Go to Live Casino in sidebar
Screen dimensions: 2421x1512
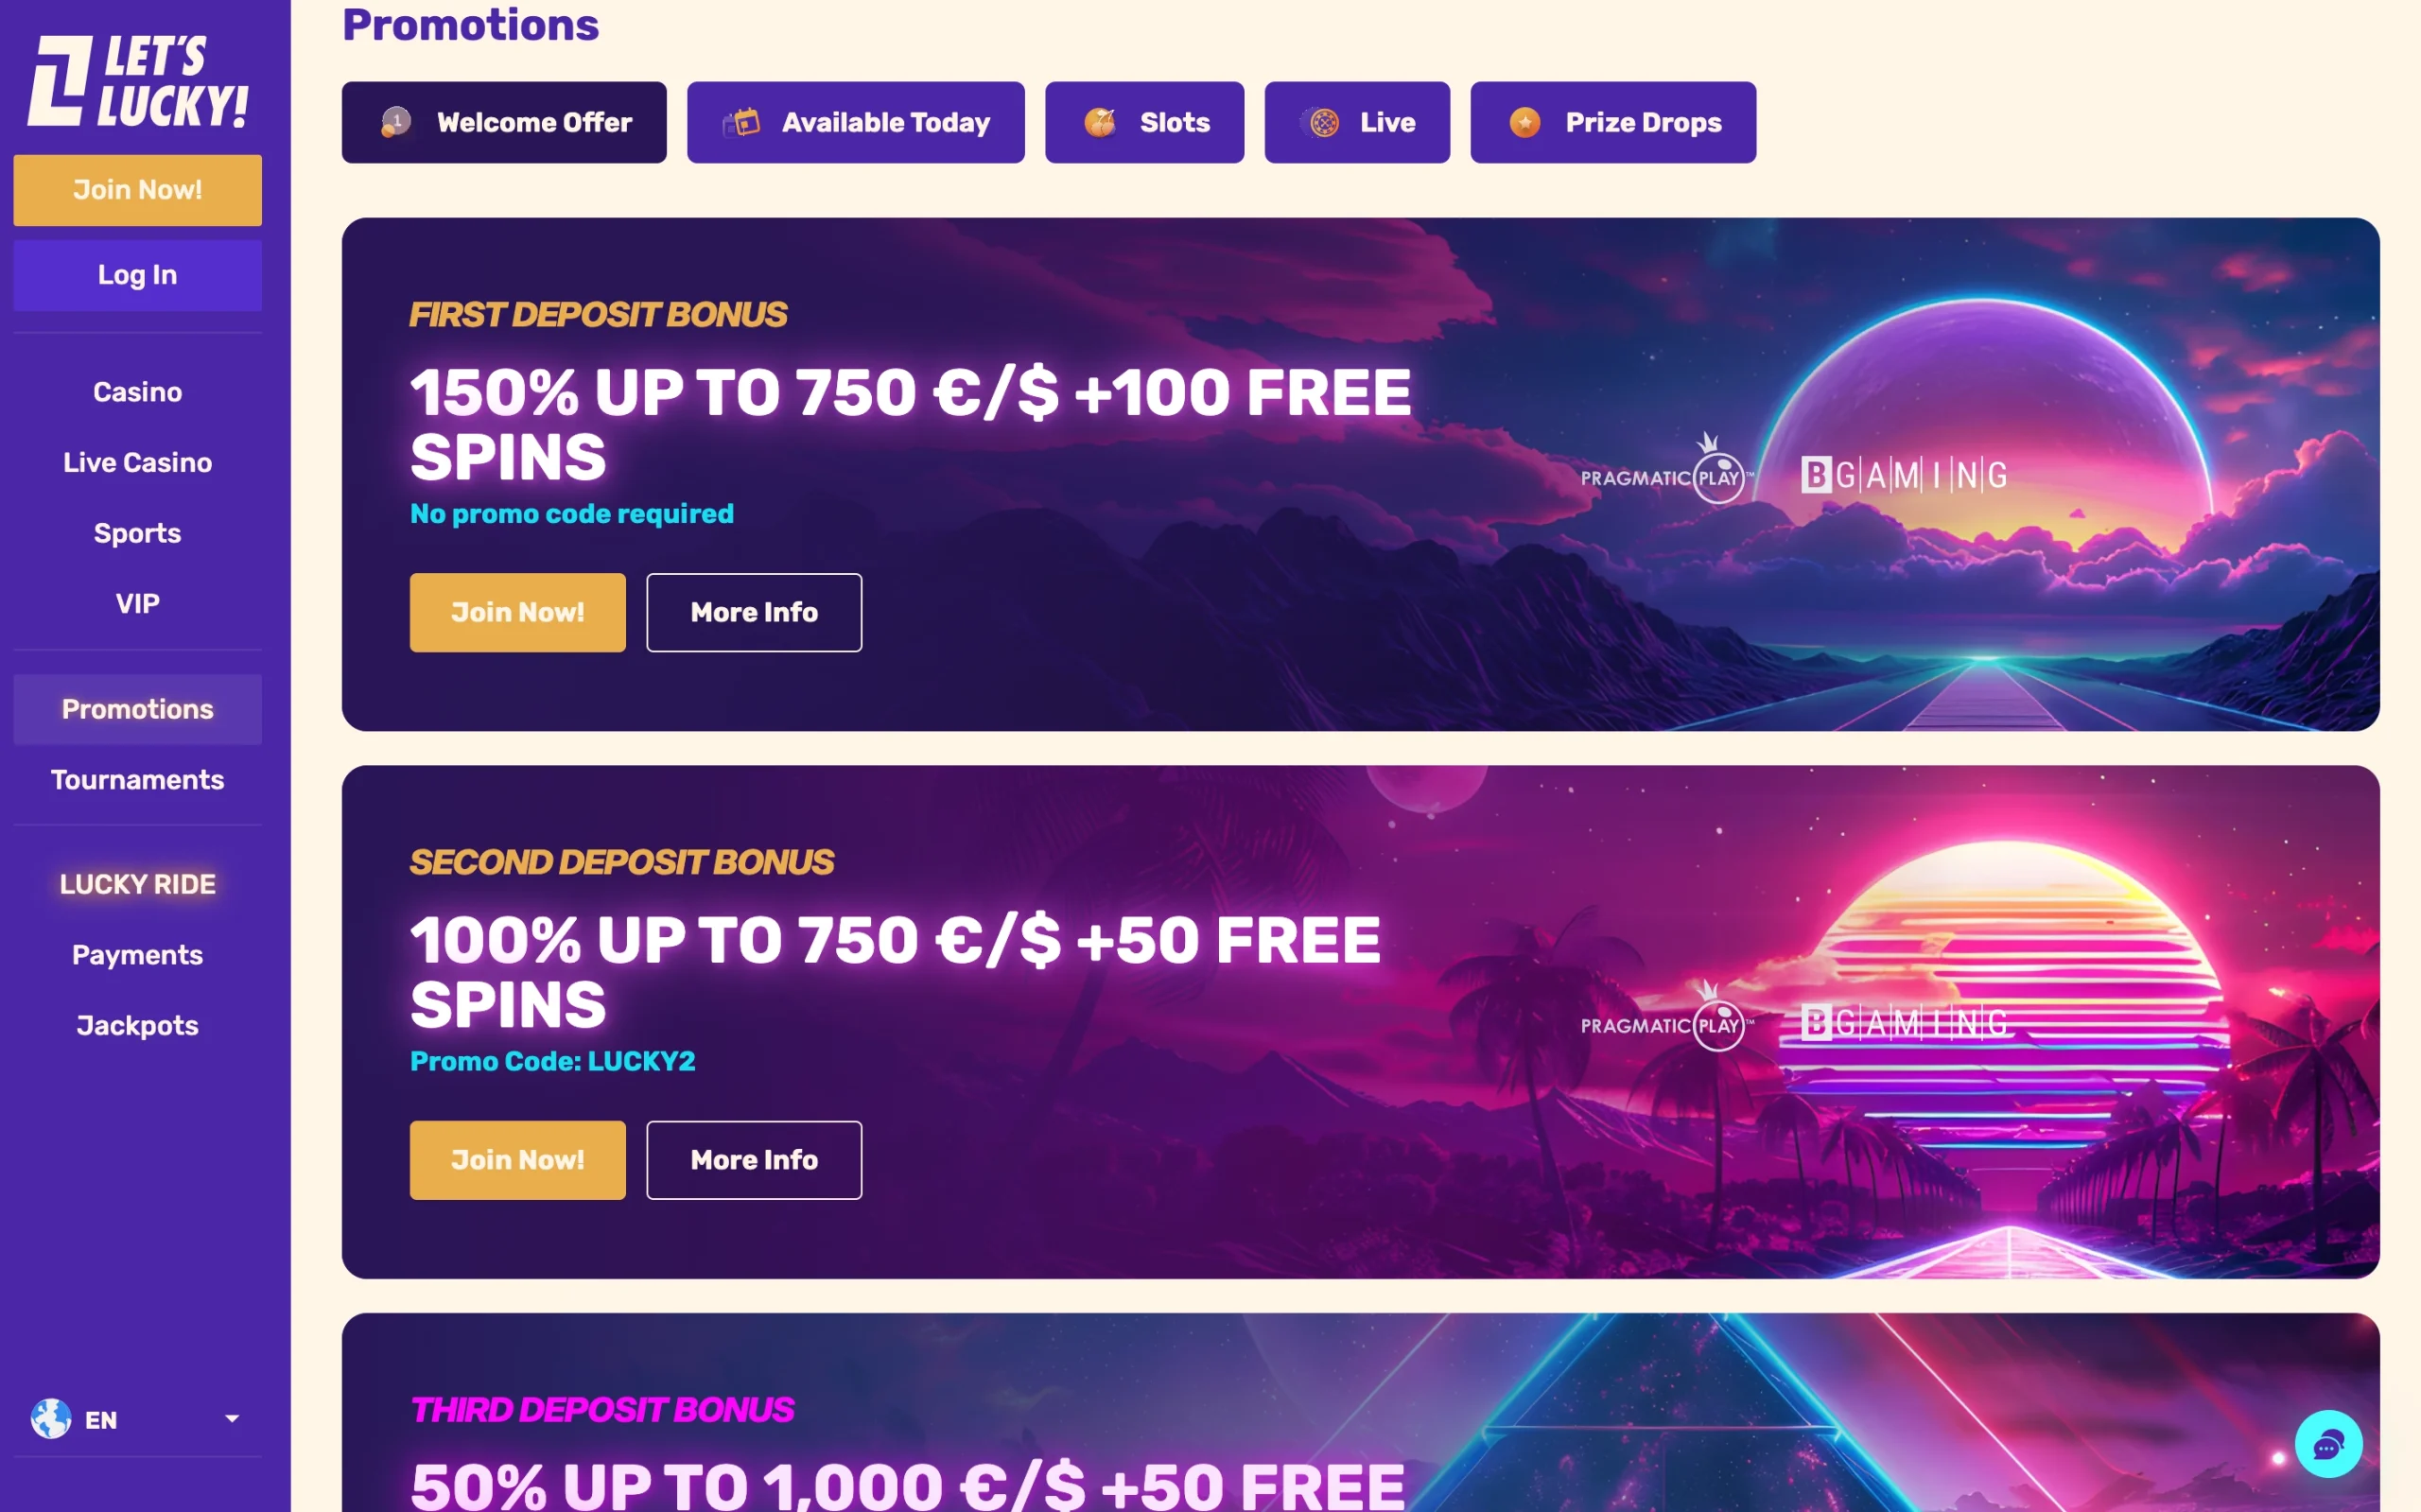click(137, 462)
